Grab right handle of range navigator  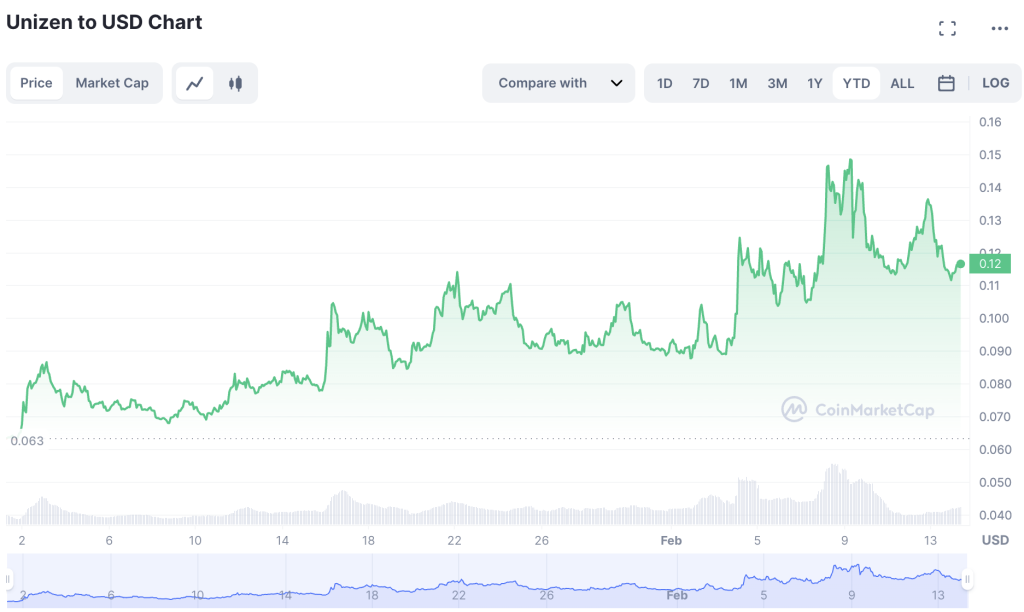[967, 579]
